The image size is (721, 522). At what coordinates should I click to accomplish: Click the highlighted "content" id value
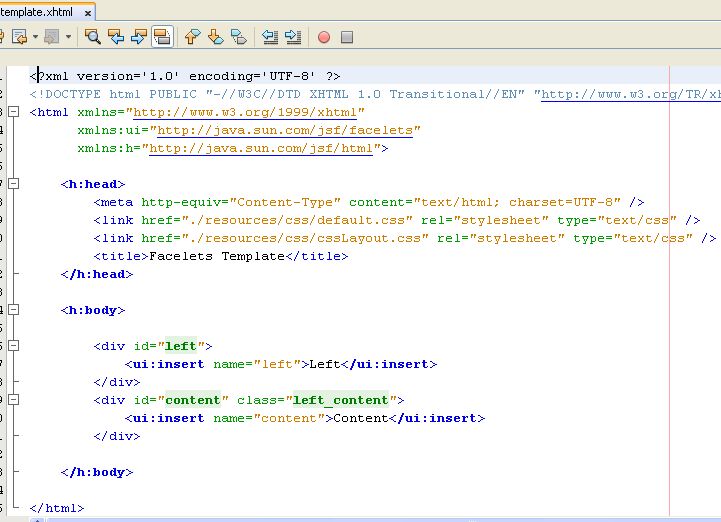[193, 400]
